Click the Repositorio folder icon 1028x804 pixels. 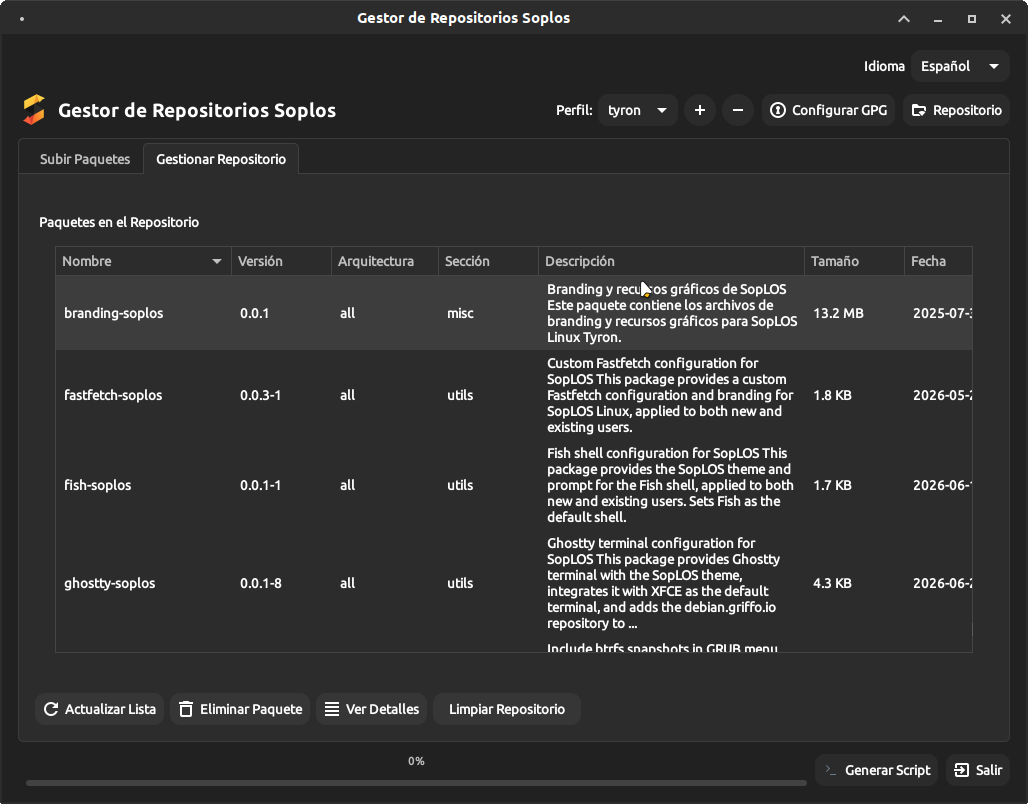[919, 110]
